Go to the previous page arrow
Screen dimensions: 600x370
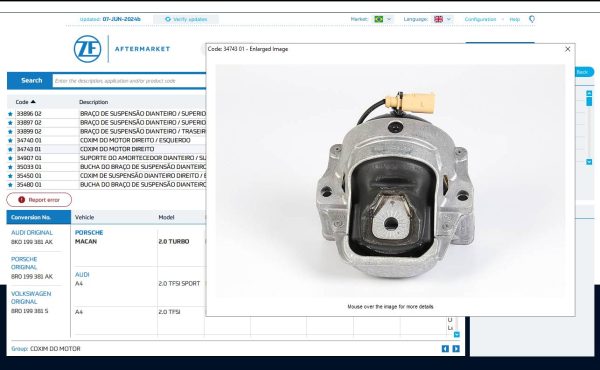pyautogui.click(x=445, y=349)
